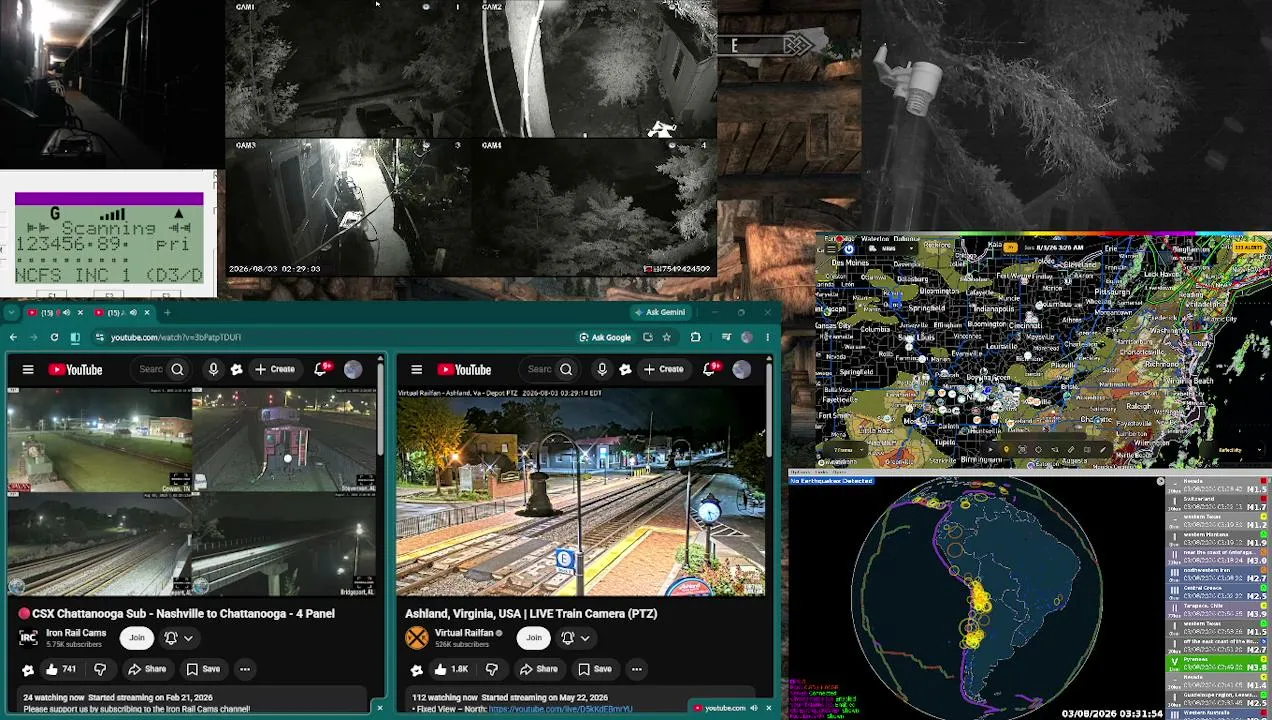Click the left pane vertical scrollbar

point(381,410)
